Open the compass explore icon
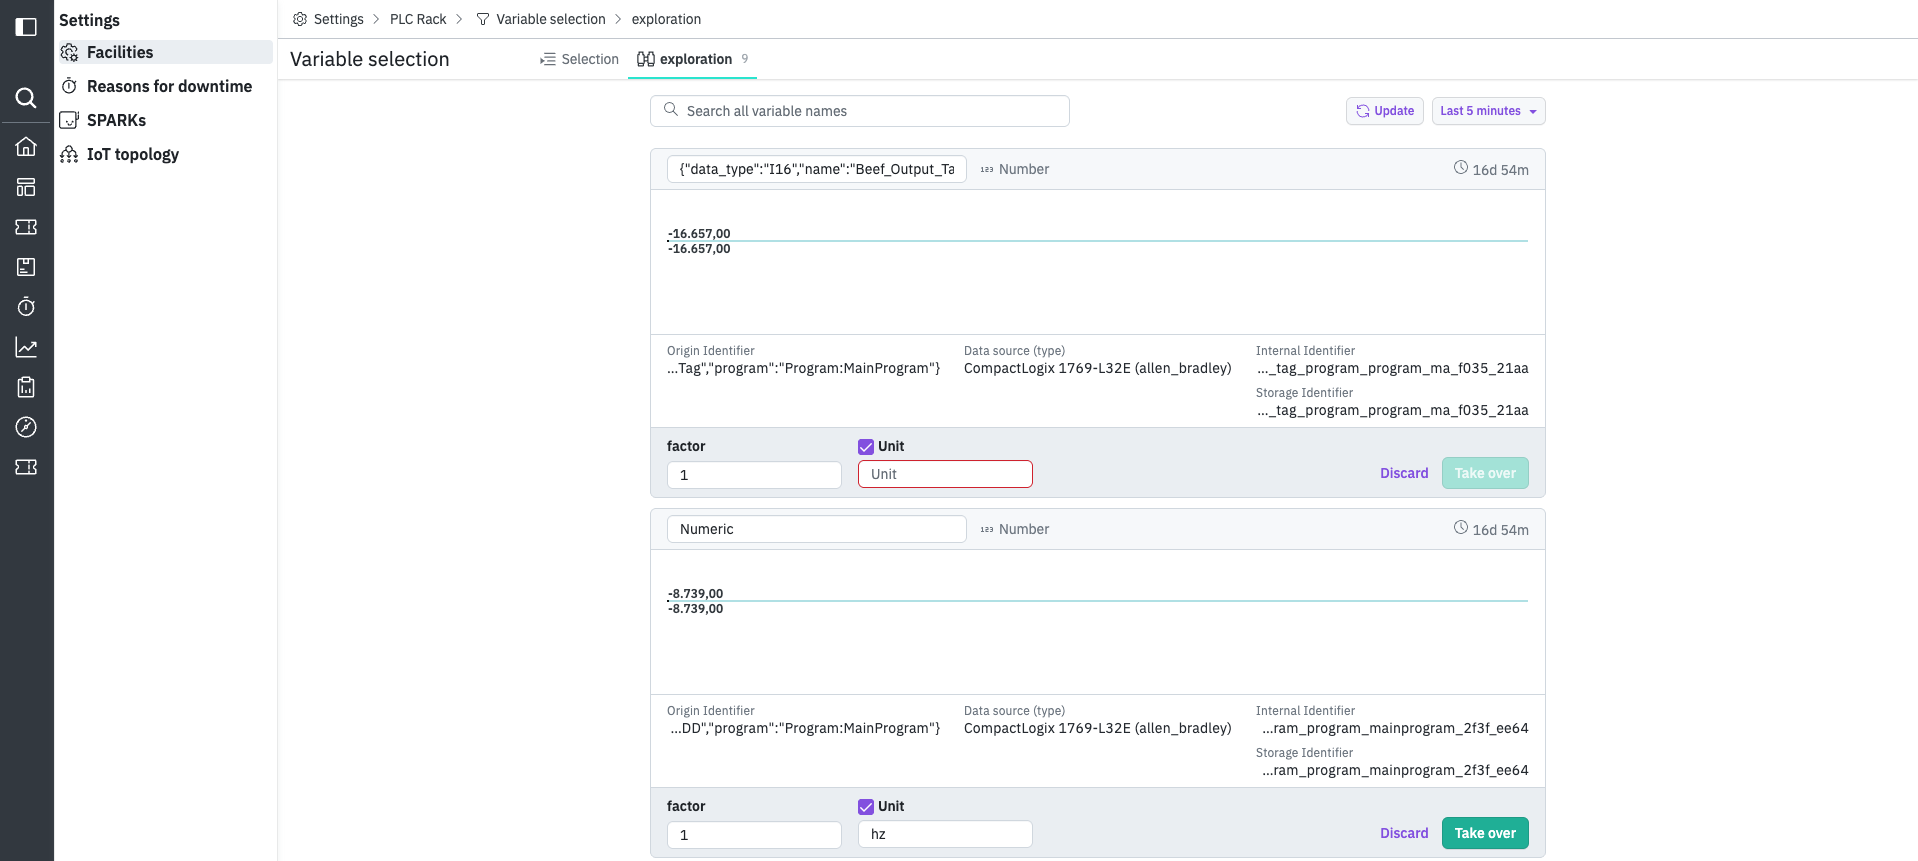 coord(26,427)
